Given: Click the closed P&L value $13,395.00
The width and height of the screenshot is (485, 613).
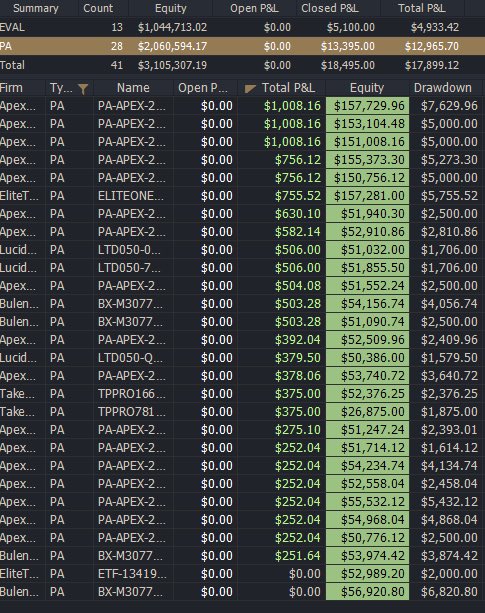Looking at the screenshot, I should 348,46.
